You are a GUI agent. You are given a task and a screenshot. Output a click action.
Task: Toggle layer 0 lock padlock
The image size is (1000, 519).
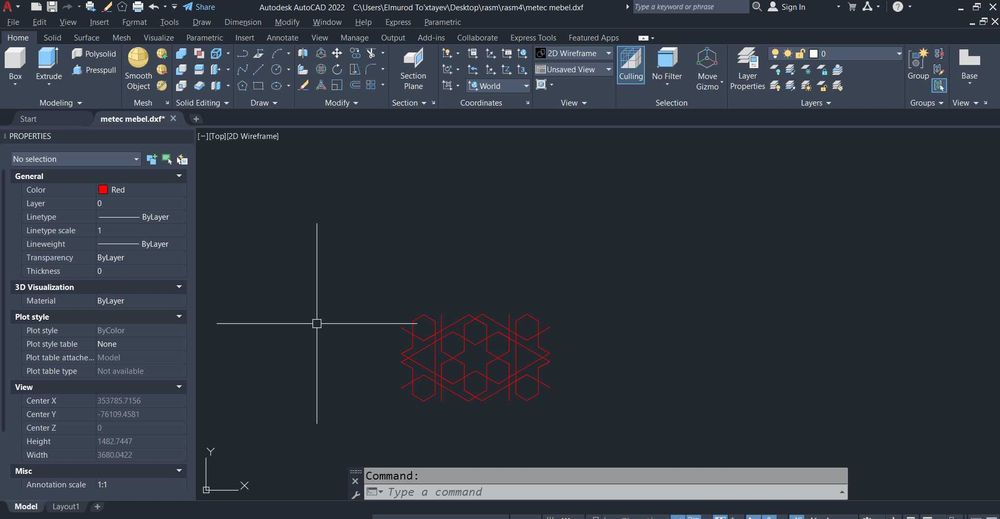[800, 54]
